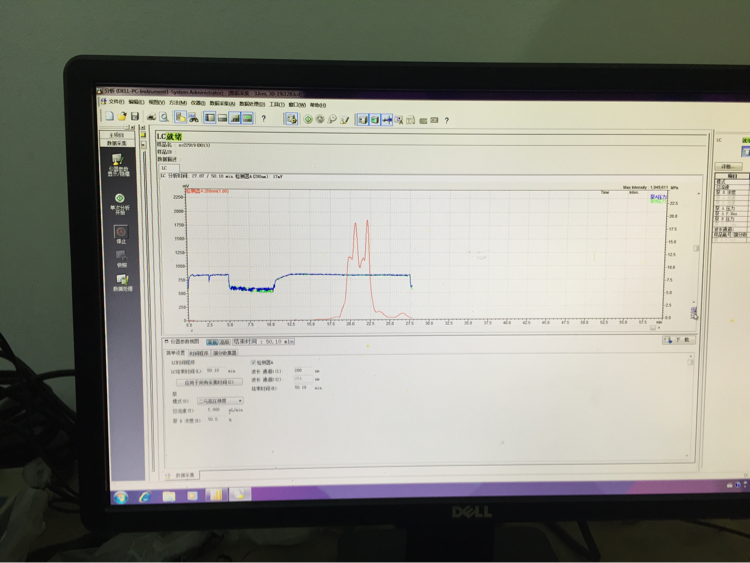Open instrument parameters show/hide in sidebar
This screenshot has height=563, width=750.
118,165
